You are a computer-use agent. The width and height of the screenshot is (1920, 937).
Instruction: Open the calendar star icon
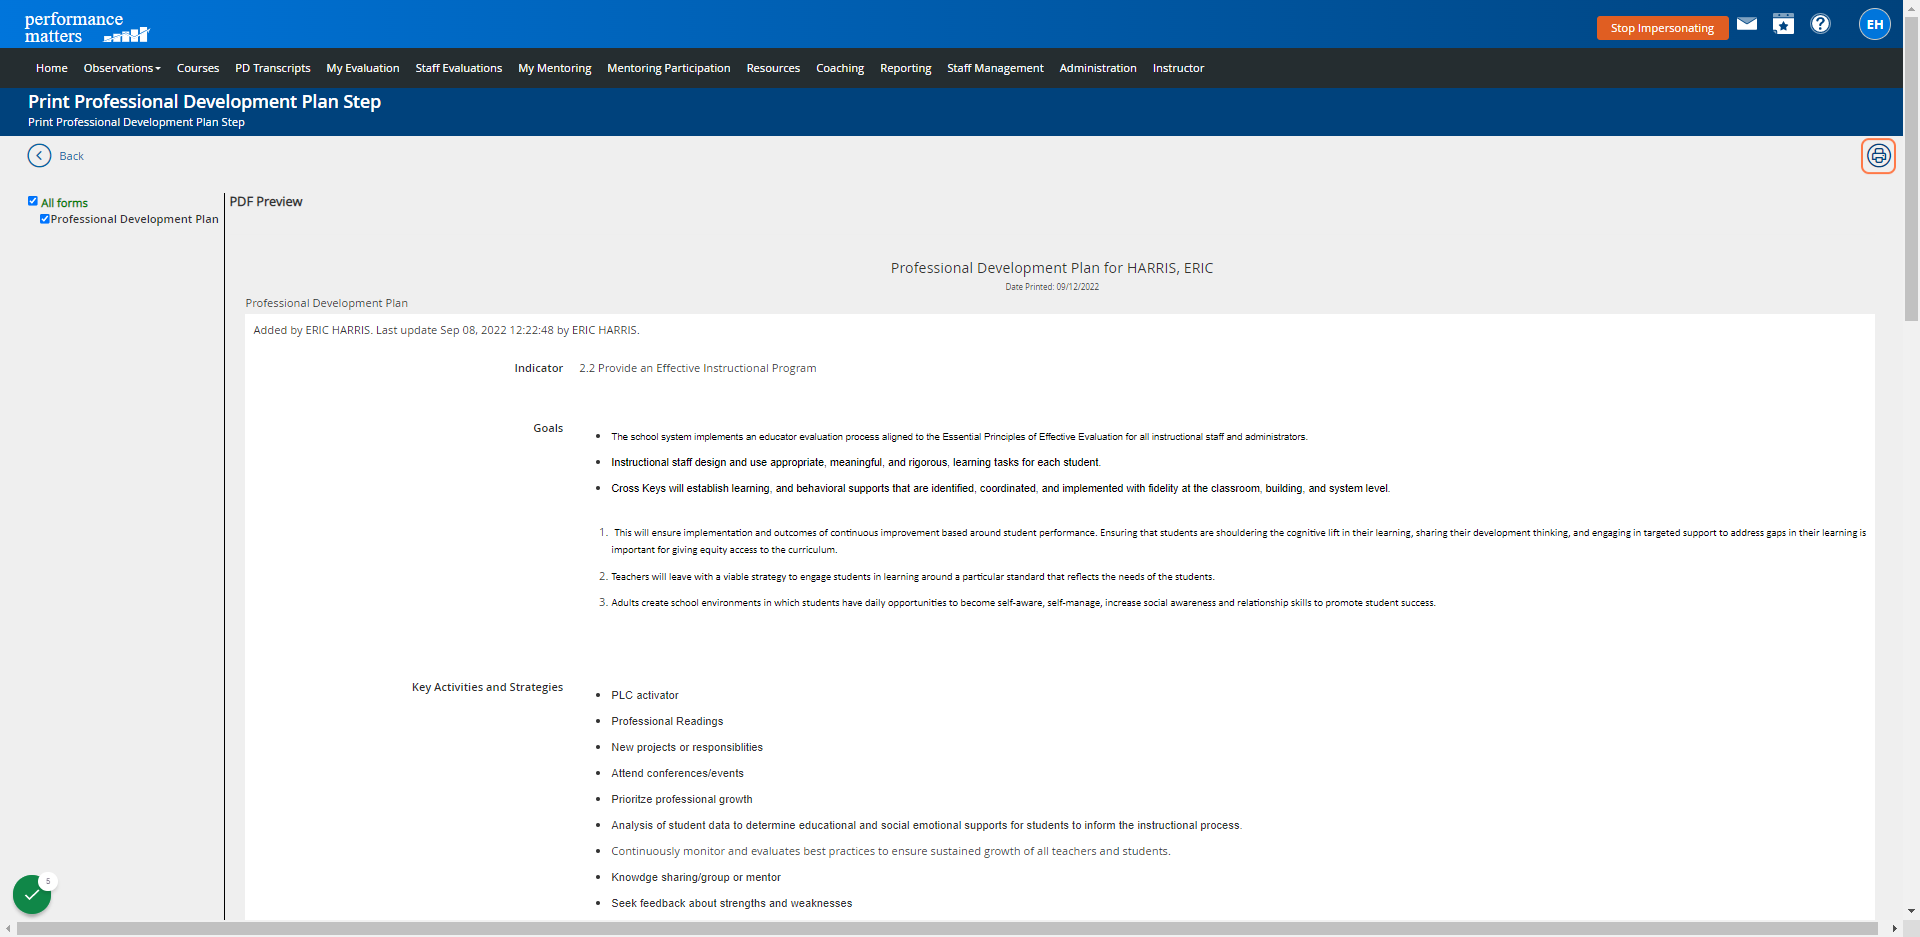[1783, 24]
